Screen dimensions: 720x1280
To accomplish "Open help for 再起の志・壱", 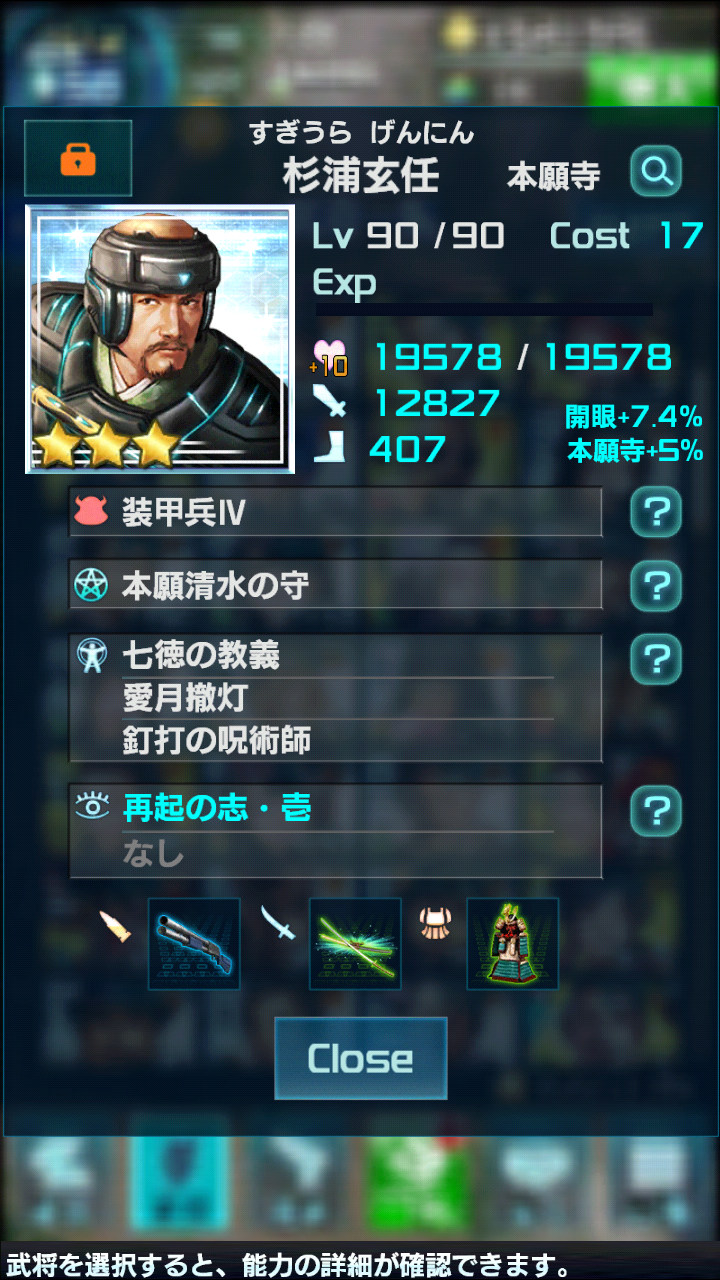I will coord(656,811).
